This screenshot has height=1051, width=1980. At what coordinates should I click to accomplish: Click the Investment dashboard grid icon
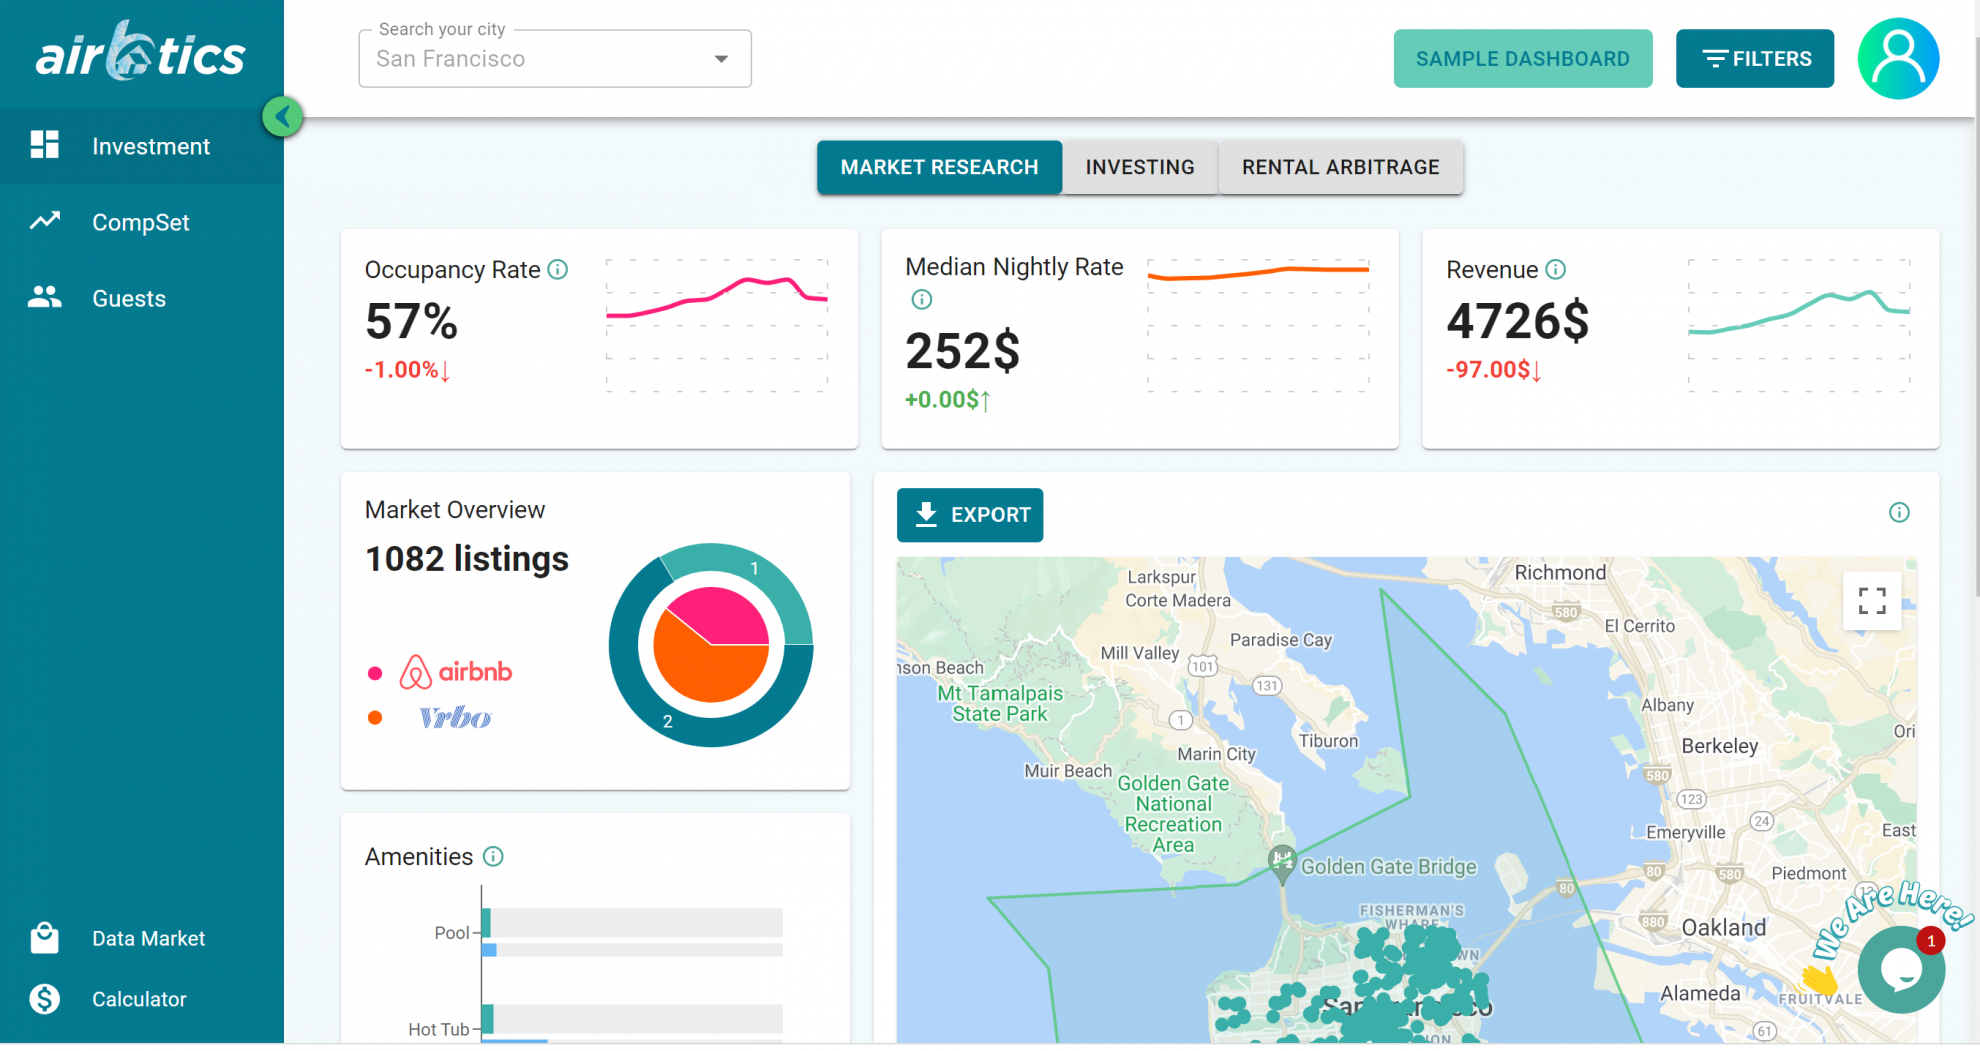click(x=44, y=145)
